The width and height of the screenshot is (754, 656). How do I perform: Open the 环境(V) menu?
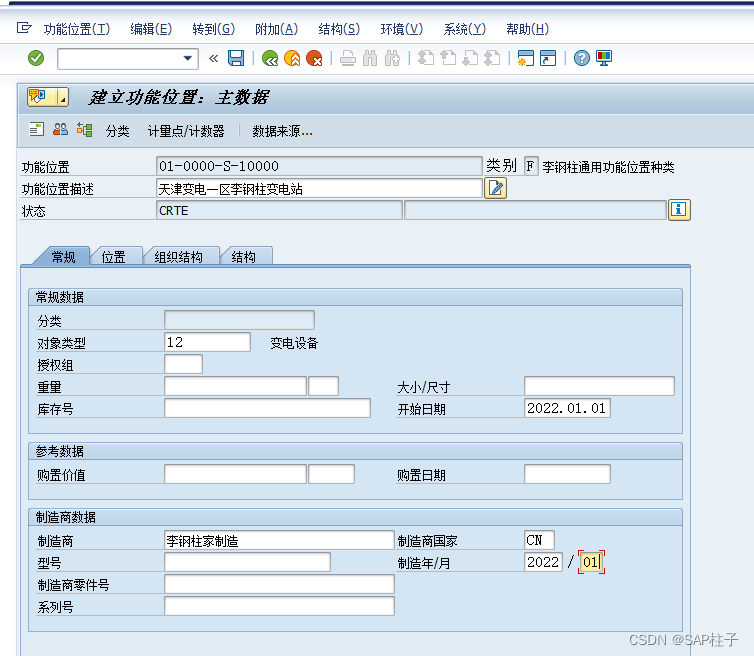[402, 29]
